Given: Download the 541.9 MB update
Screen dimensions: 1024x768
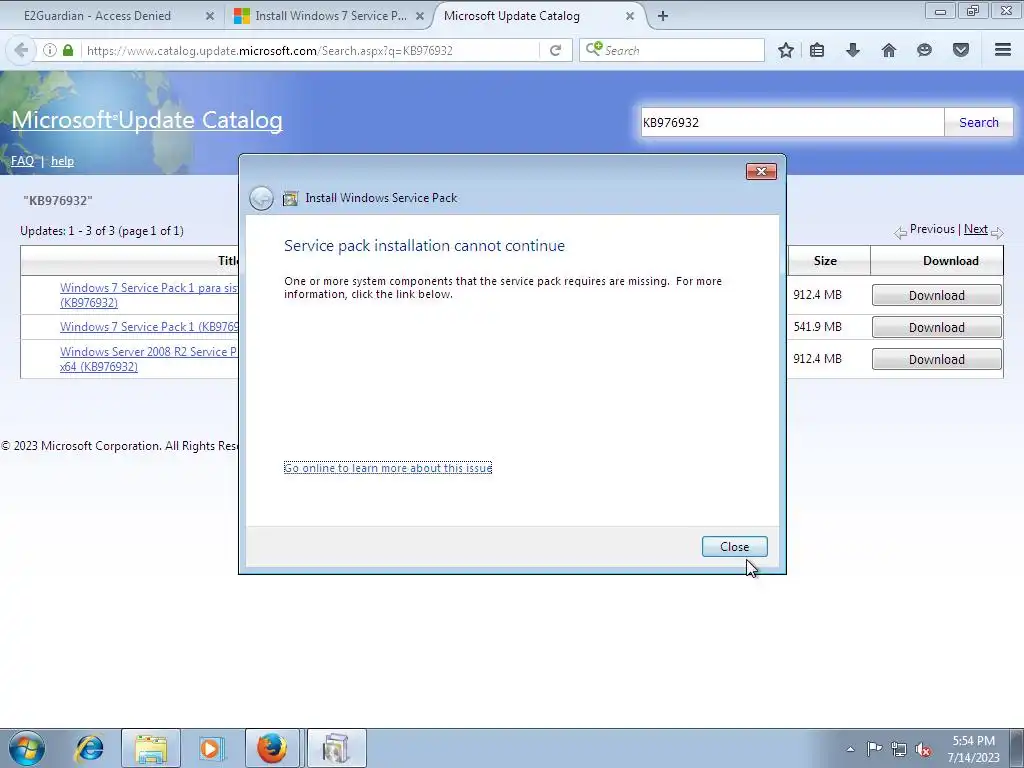Looking at the screenshot, I should pos(936,327).
